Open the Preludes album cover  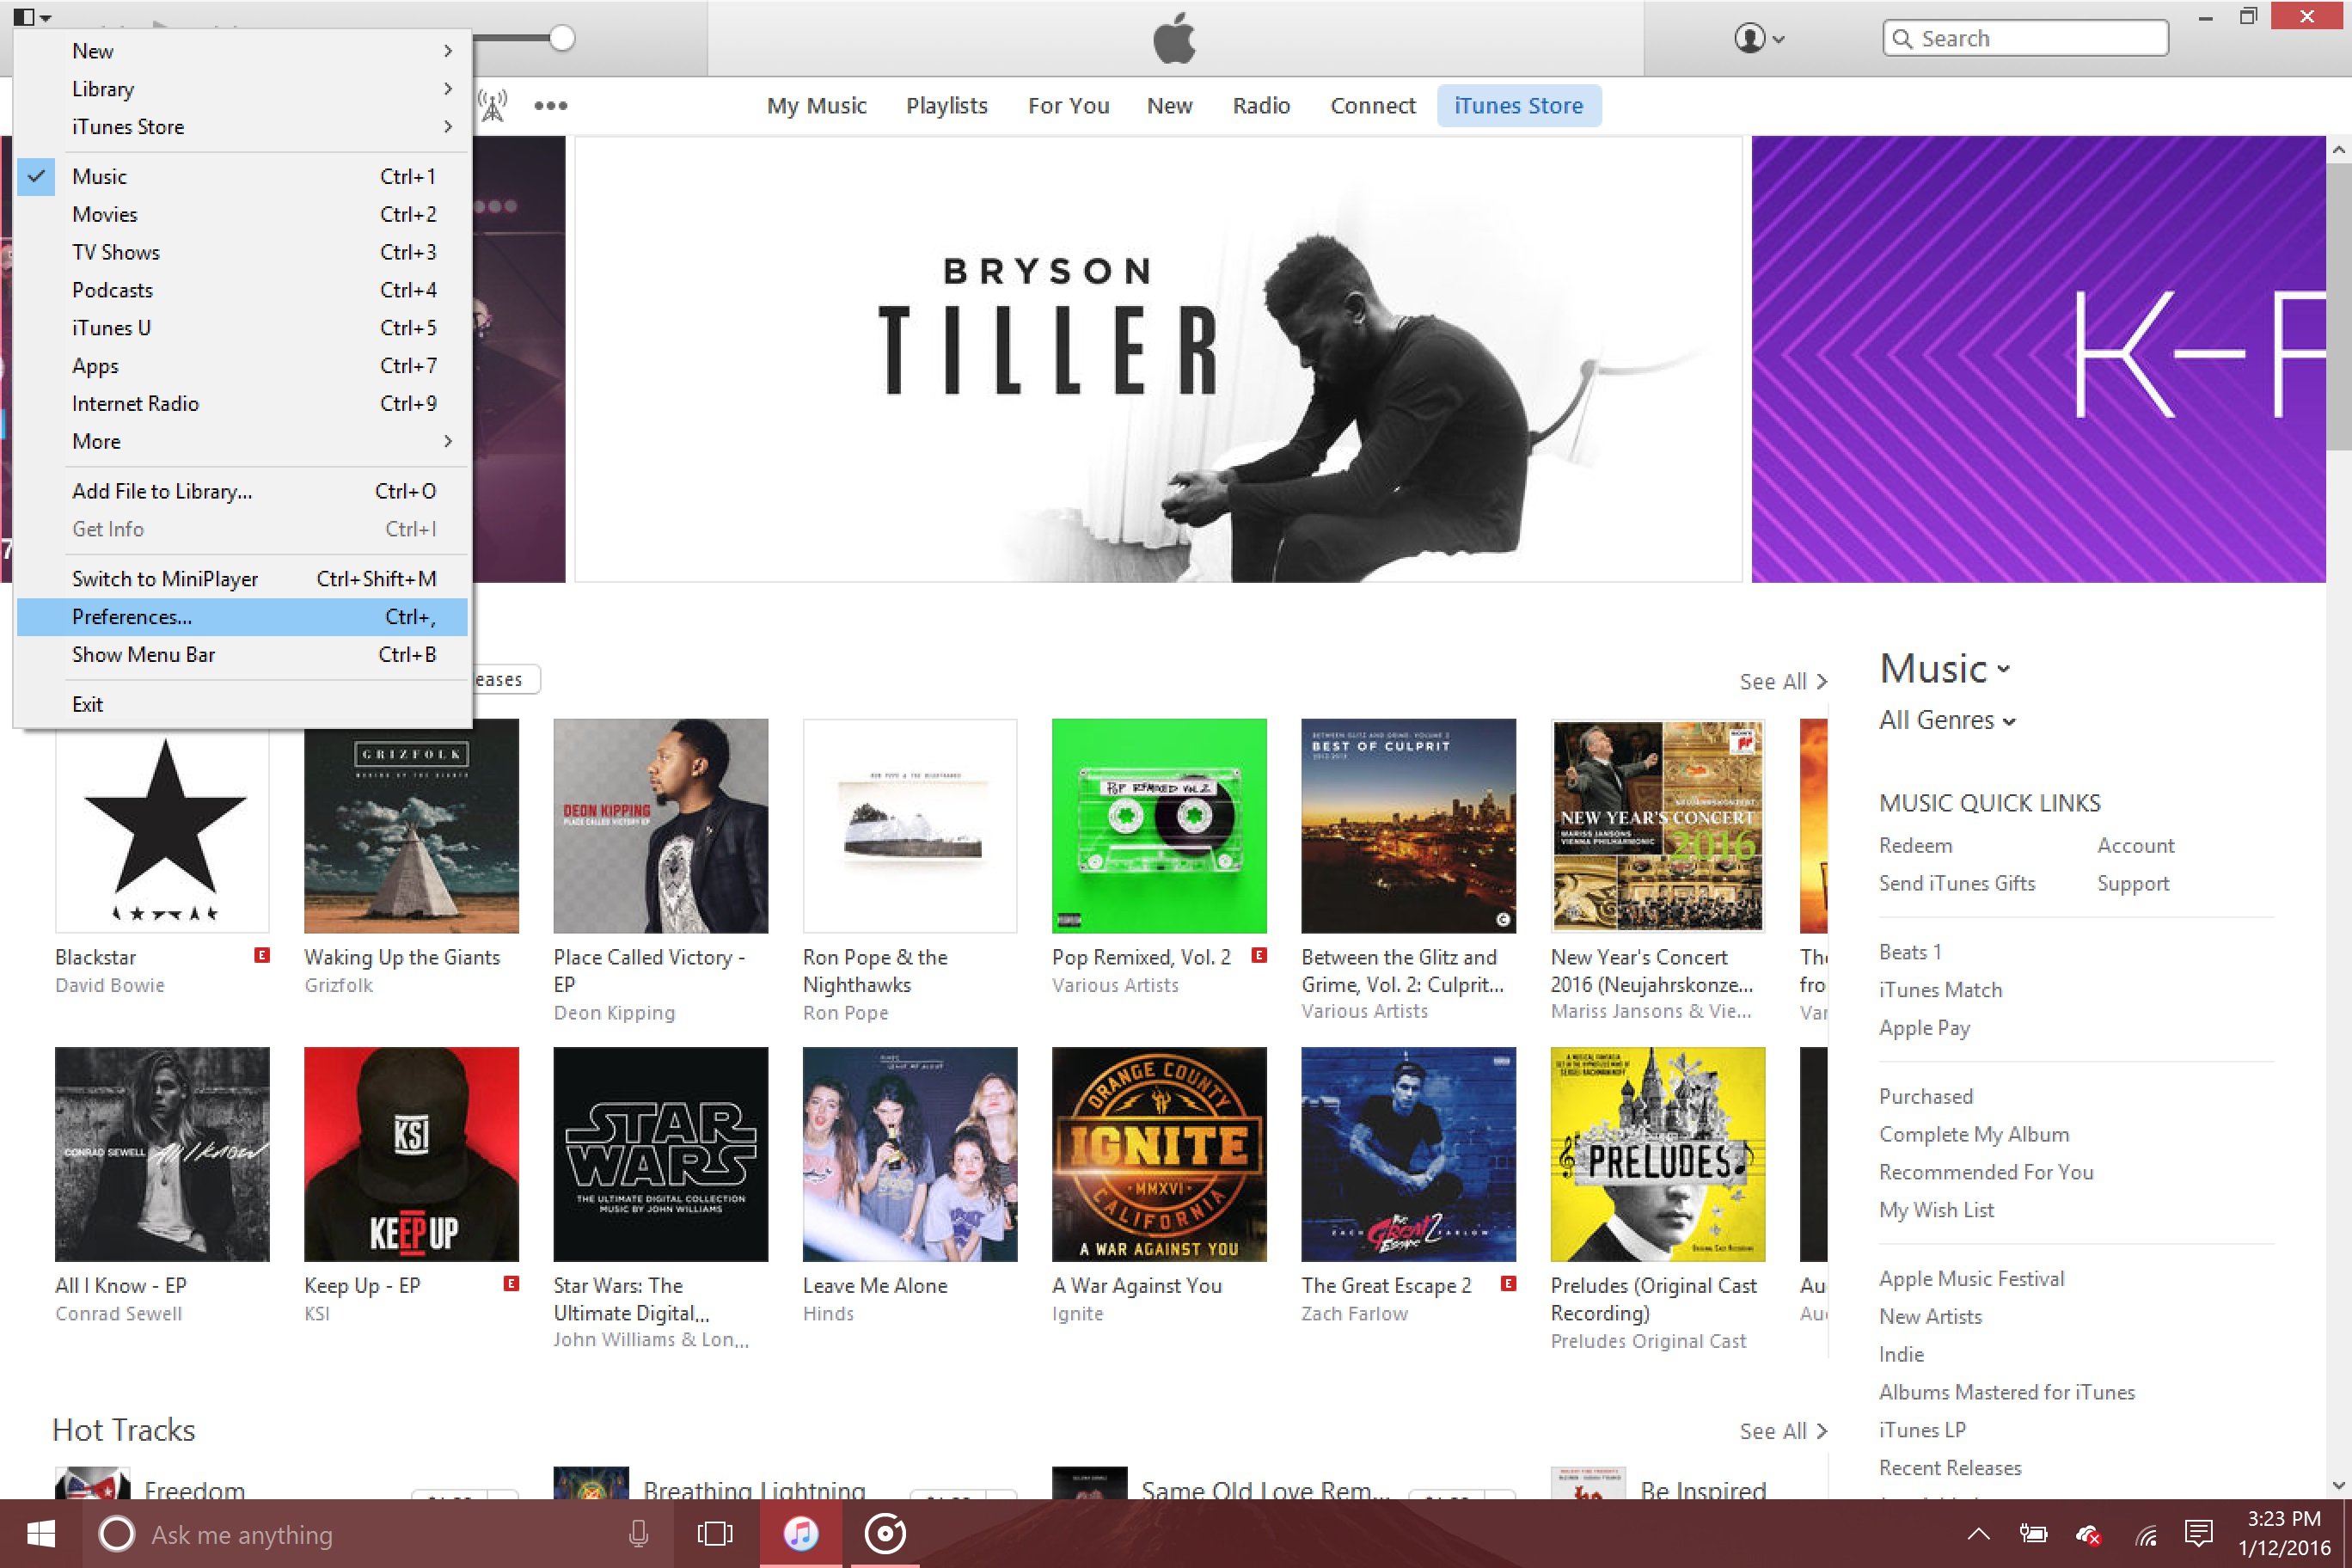(1657, 1154)
